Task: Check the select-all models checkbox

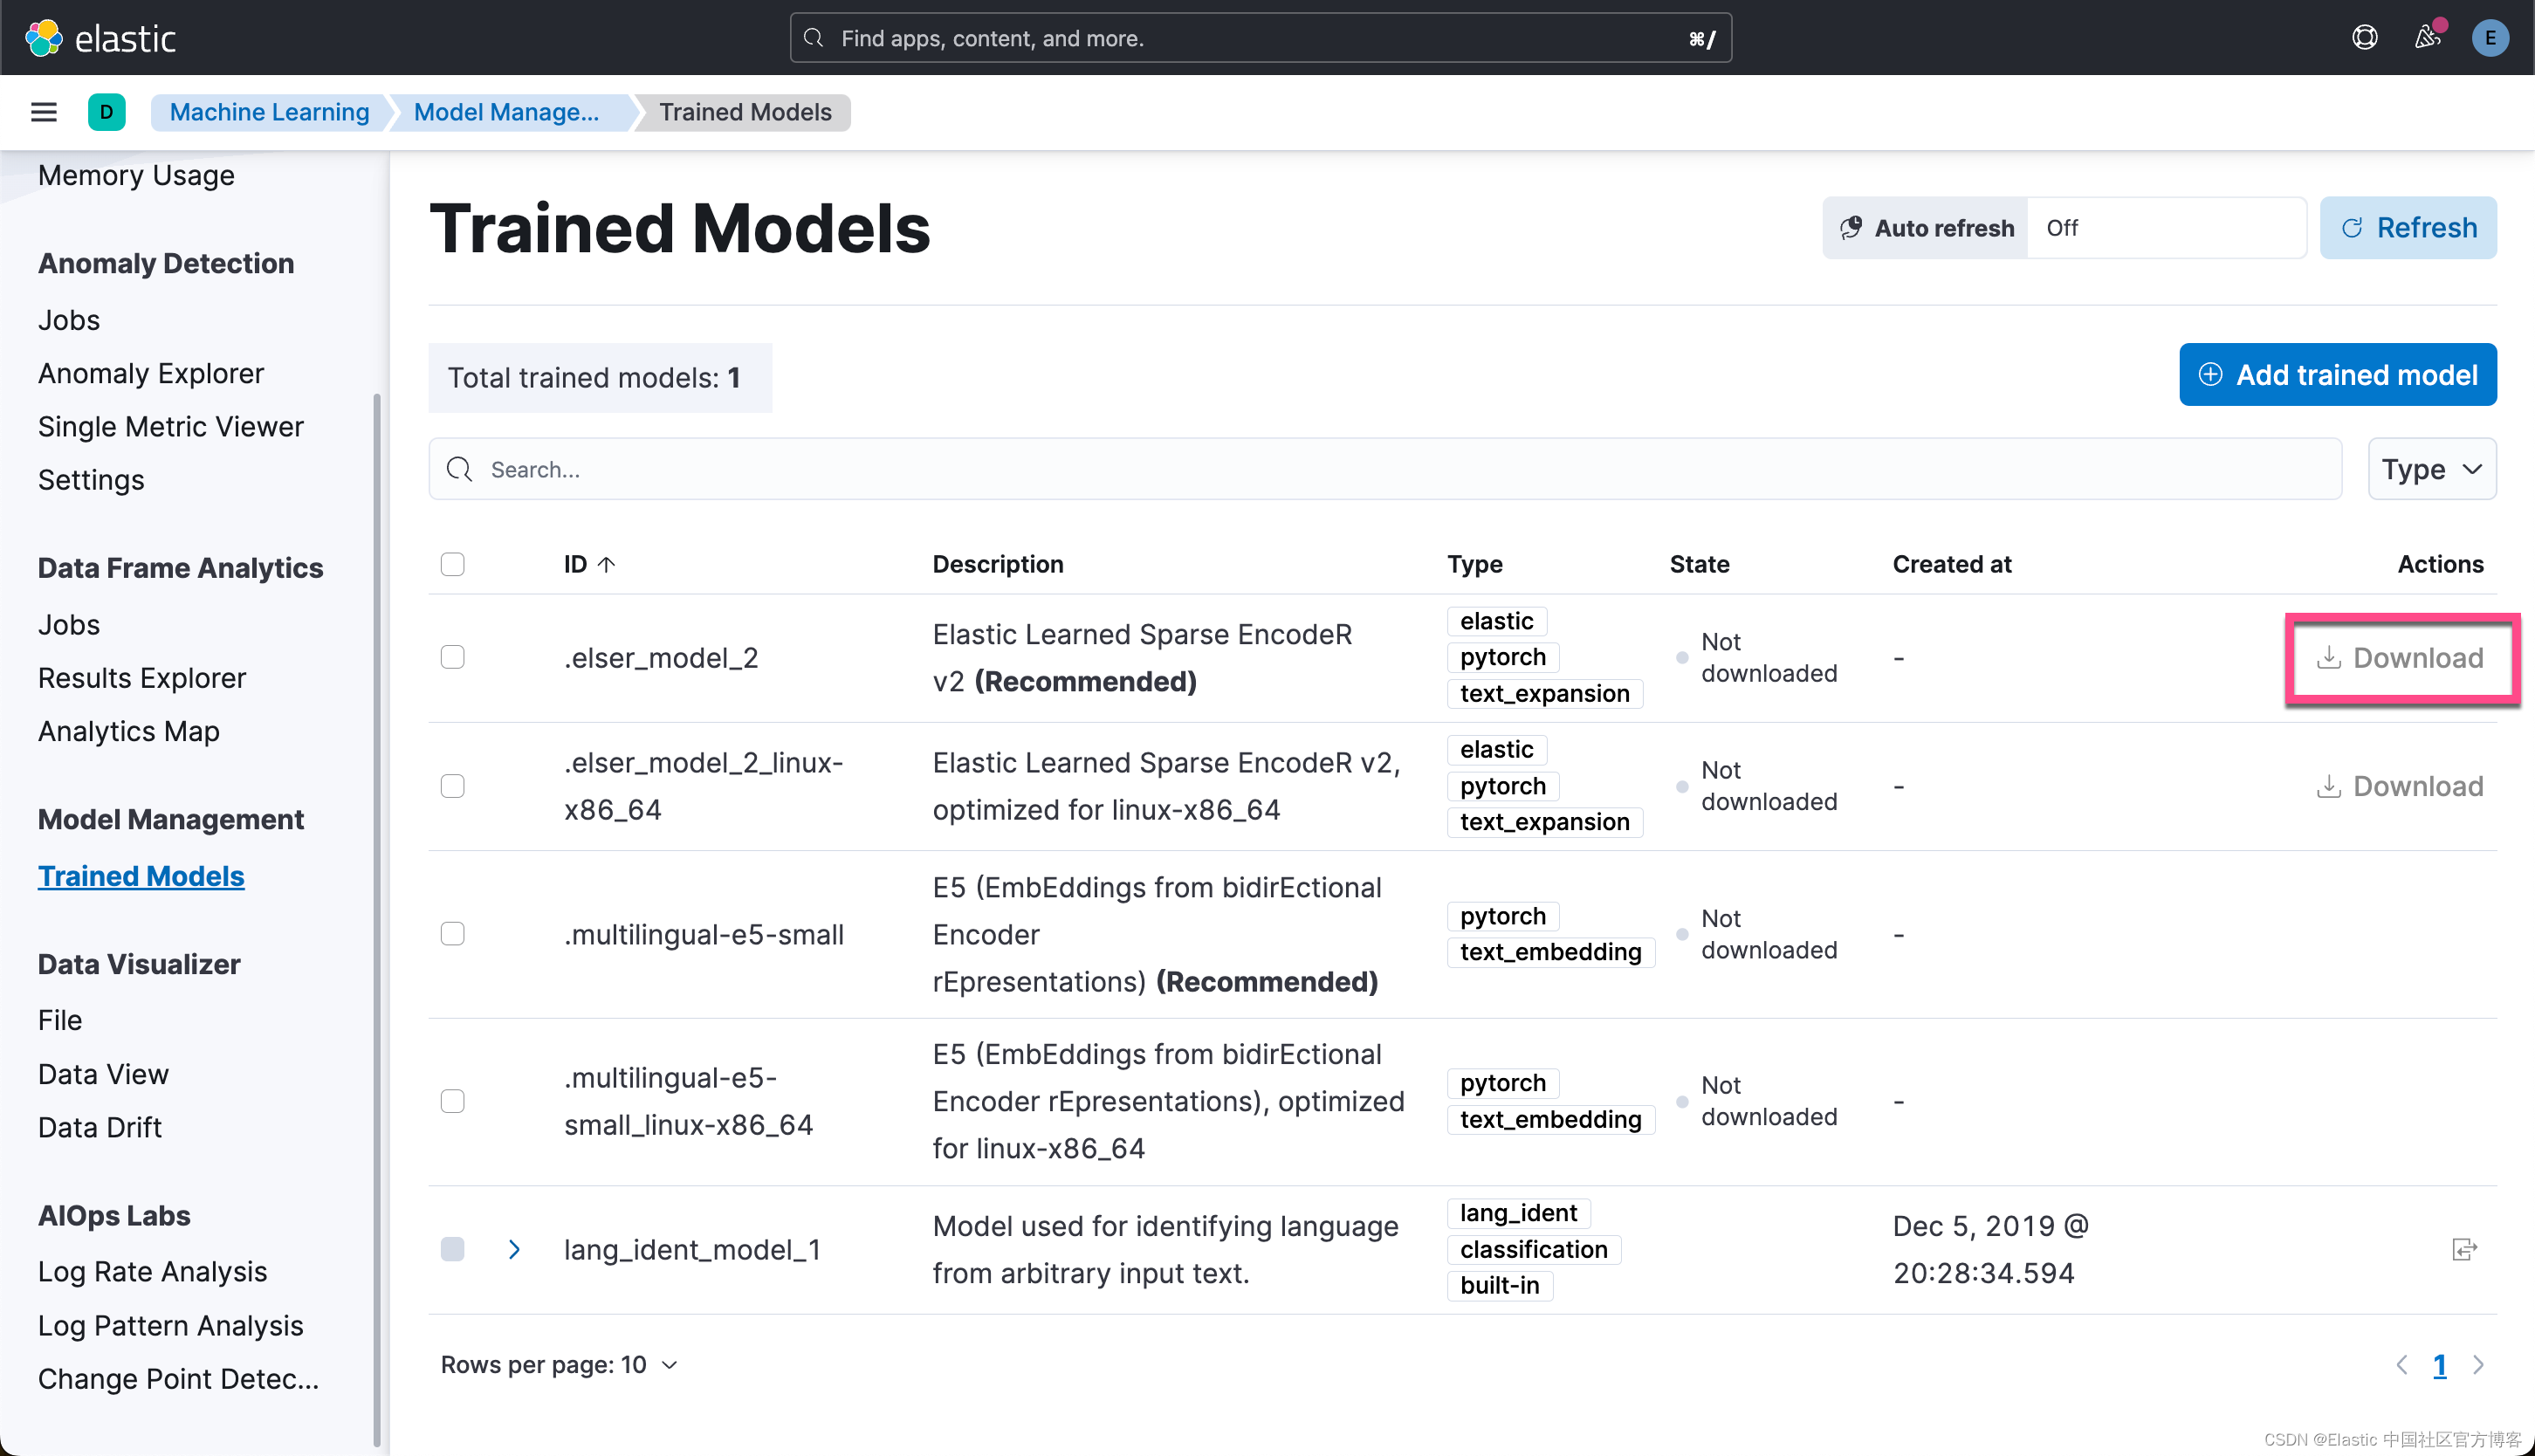Action: (452, 564)
